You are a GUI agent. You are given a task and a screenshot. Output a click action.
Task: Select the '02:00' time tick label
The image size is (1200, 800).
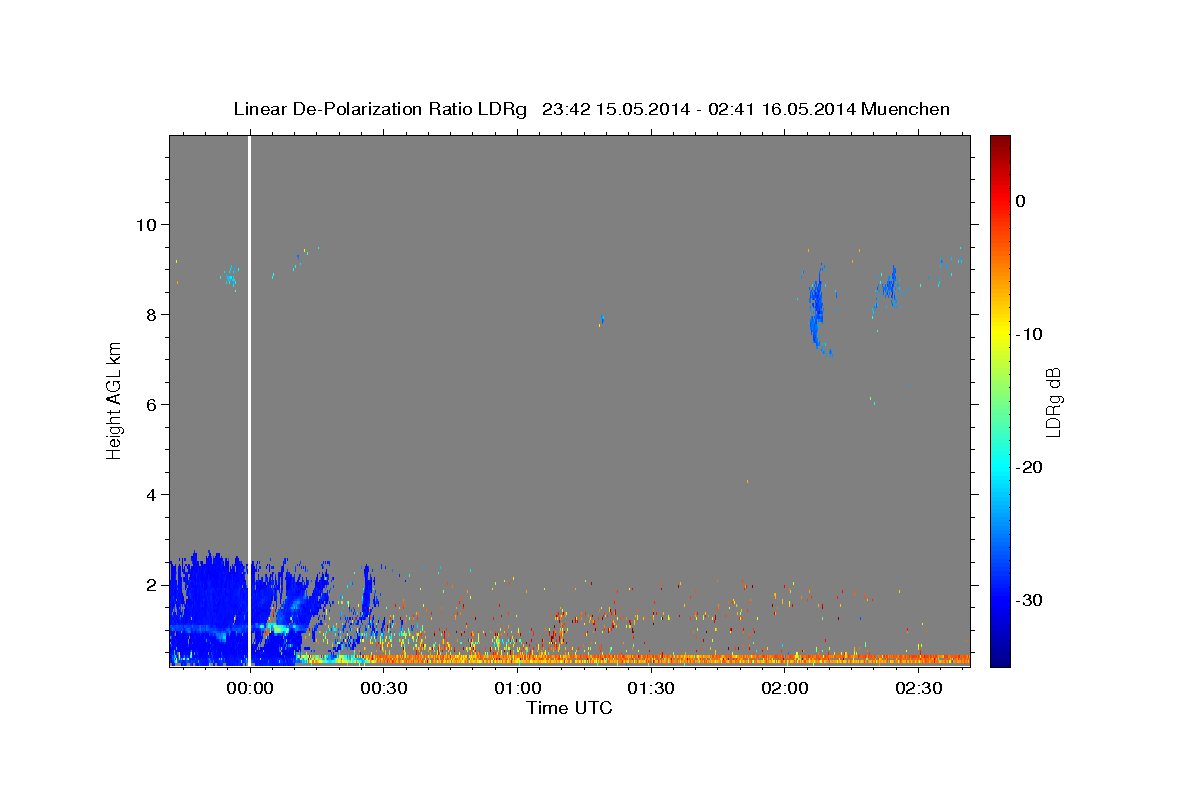[x=785, y=689]
